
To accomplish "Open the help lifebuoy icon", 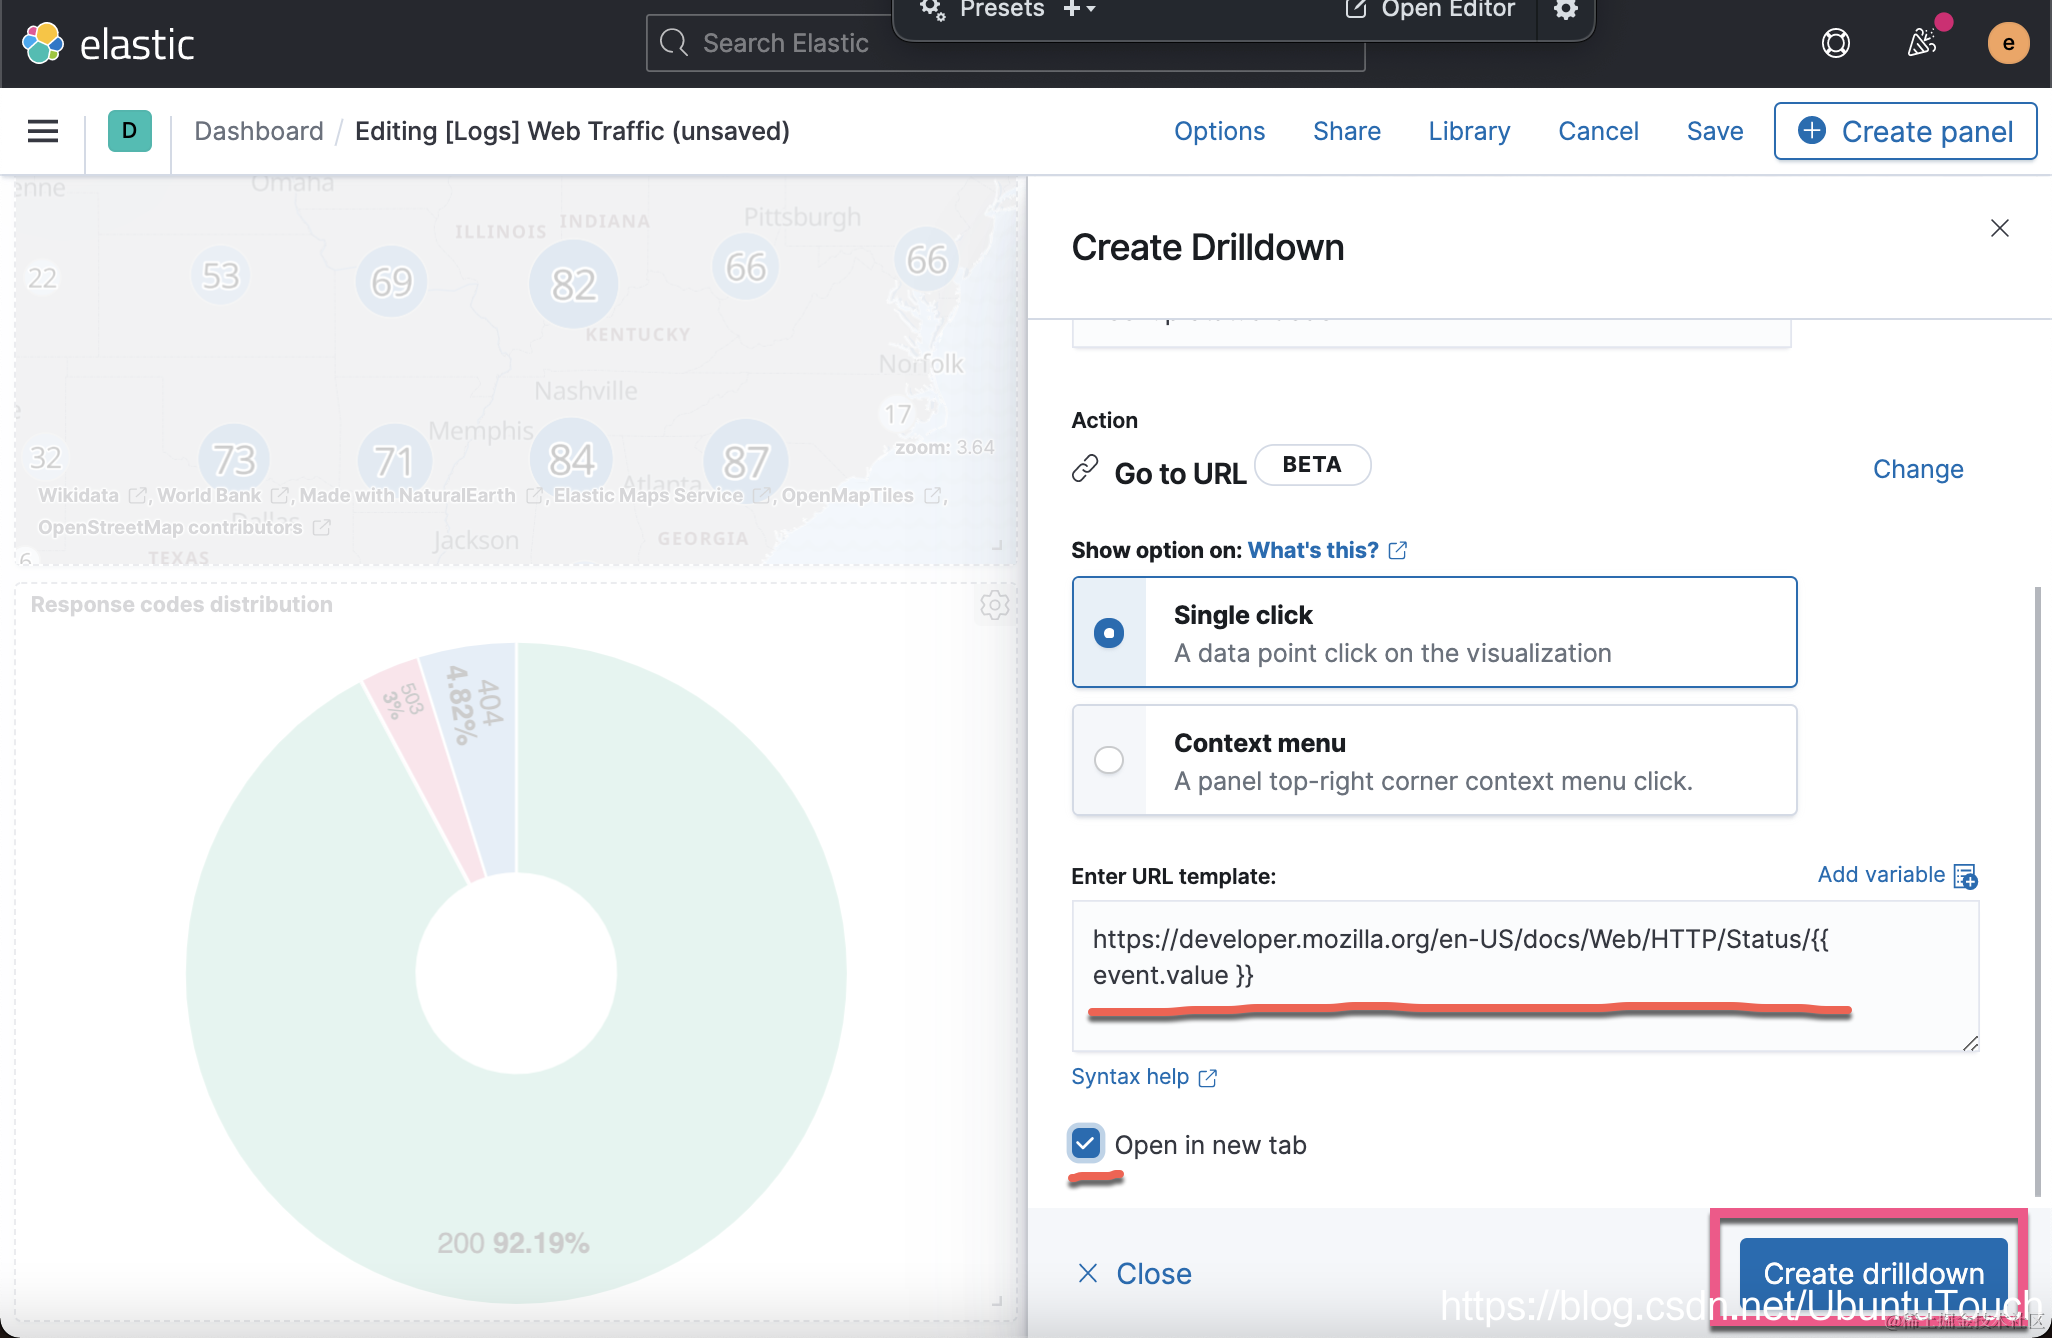I will click(1835, 43).
